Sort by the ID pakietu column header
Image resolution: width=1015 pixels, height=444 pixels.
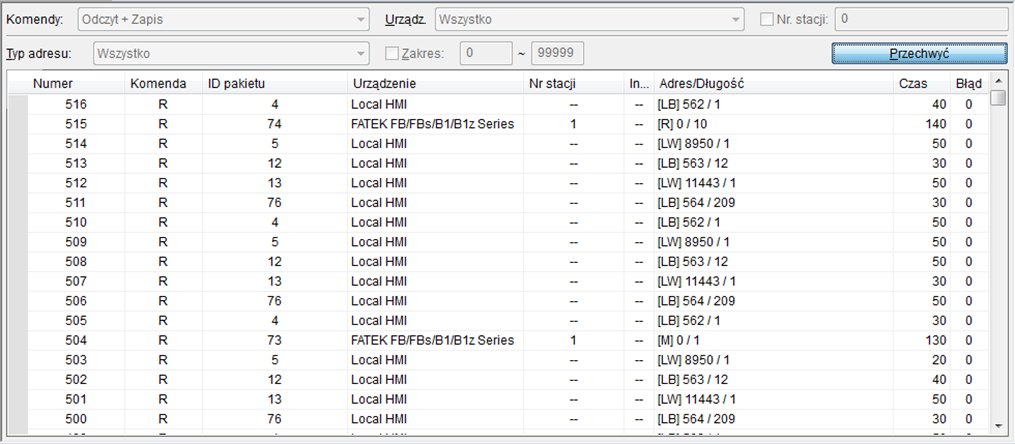pos(274,83)
